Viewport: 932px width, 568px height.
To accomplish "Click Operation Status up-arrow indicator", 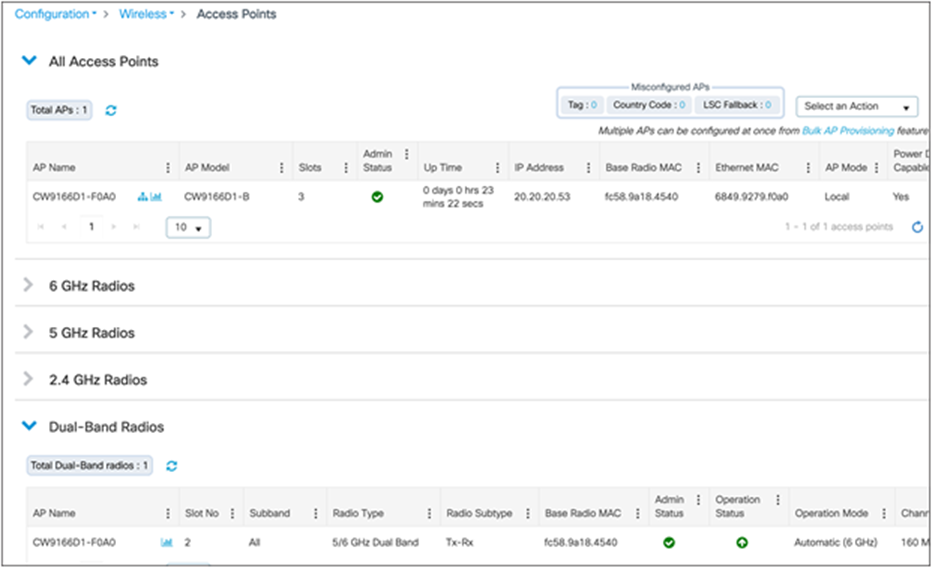I will tap(742, 543).
